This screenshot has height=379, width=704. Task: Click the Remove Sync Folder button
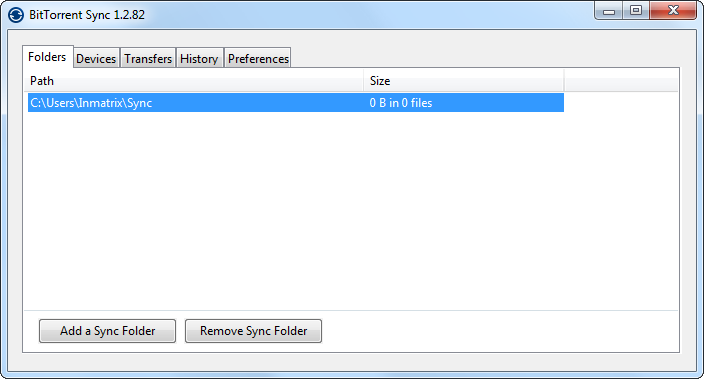coord(253,331)
